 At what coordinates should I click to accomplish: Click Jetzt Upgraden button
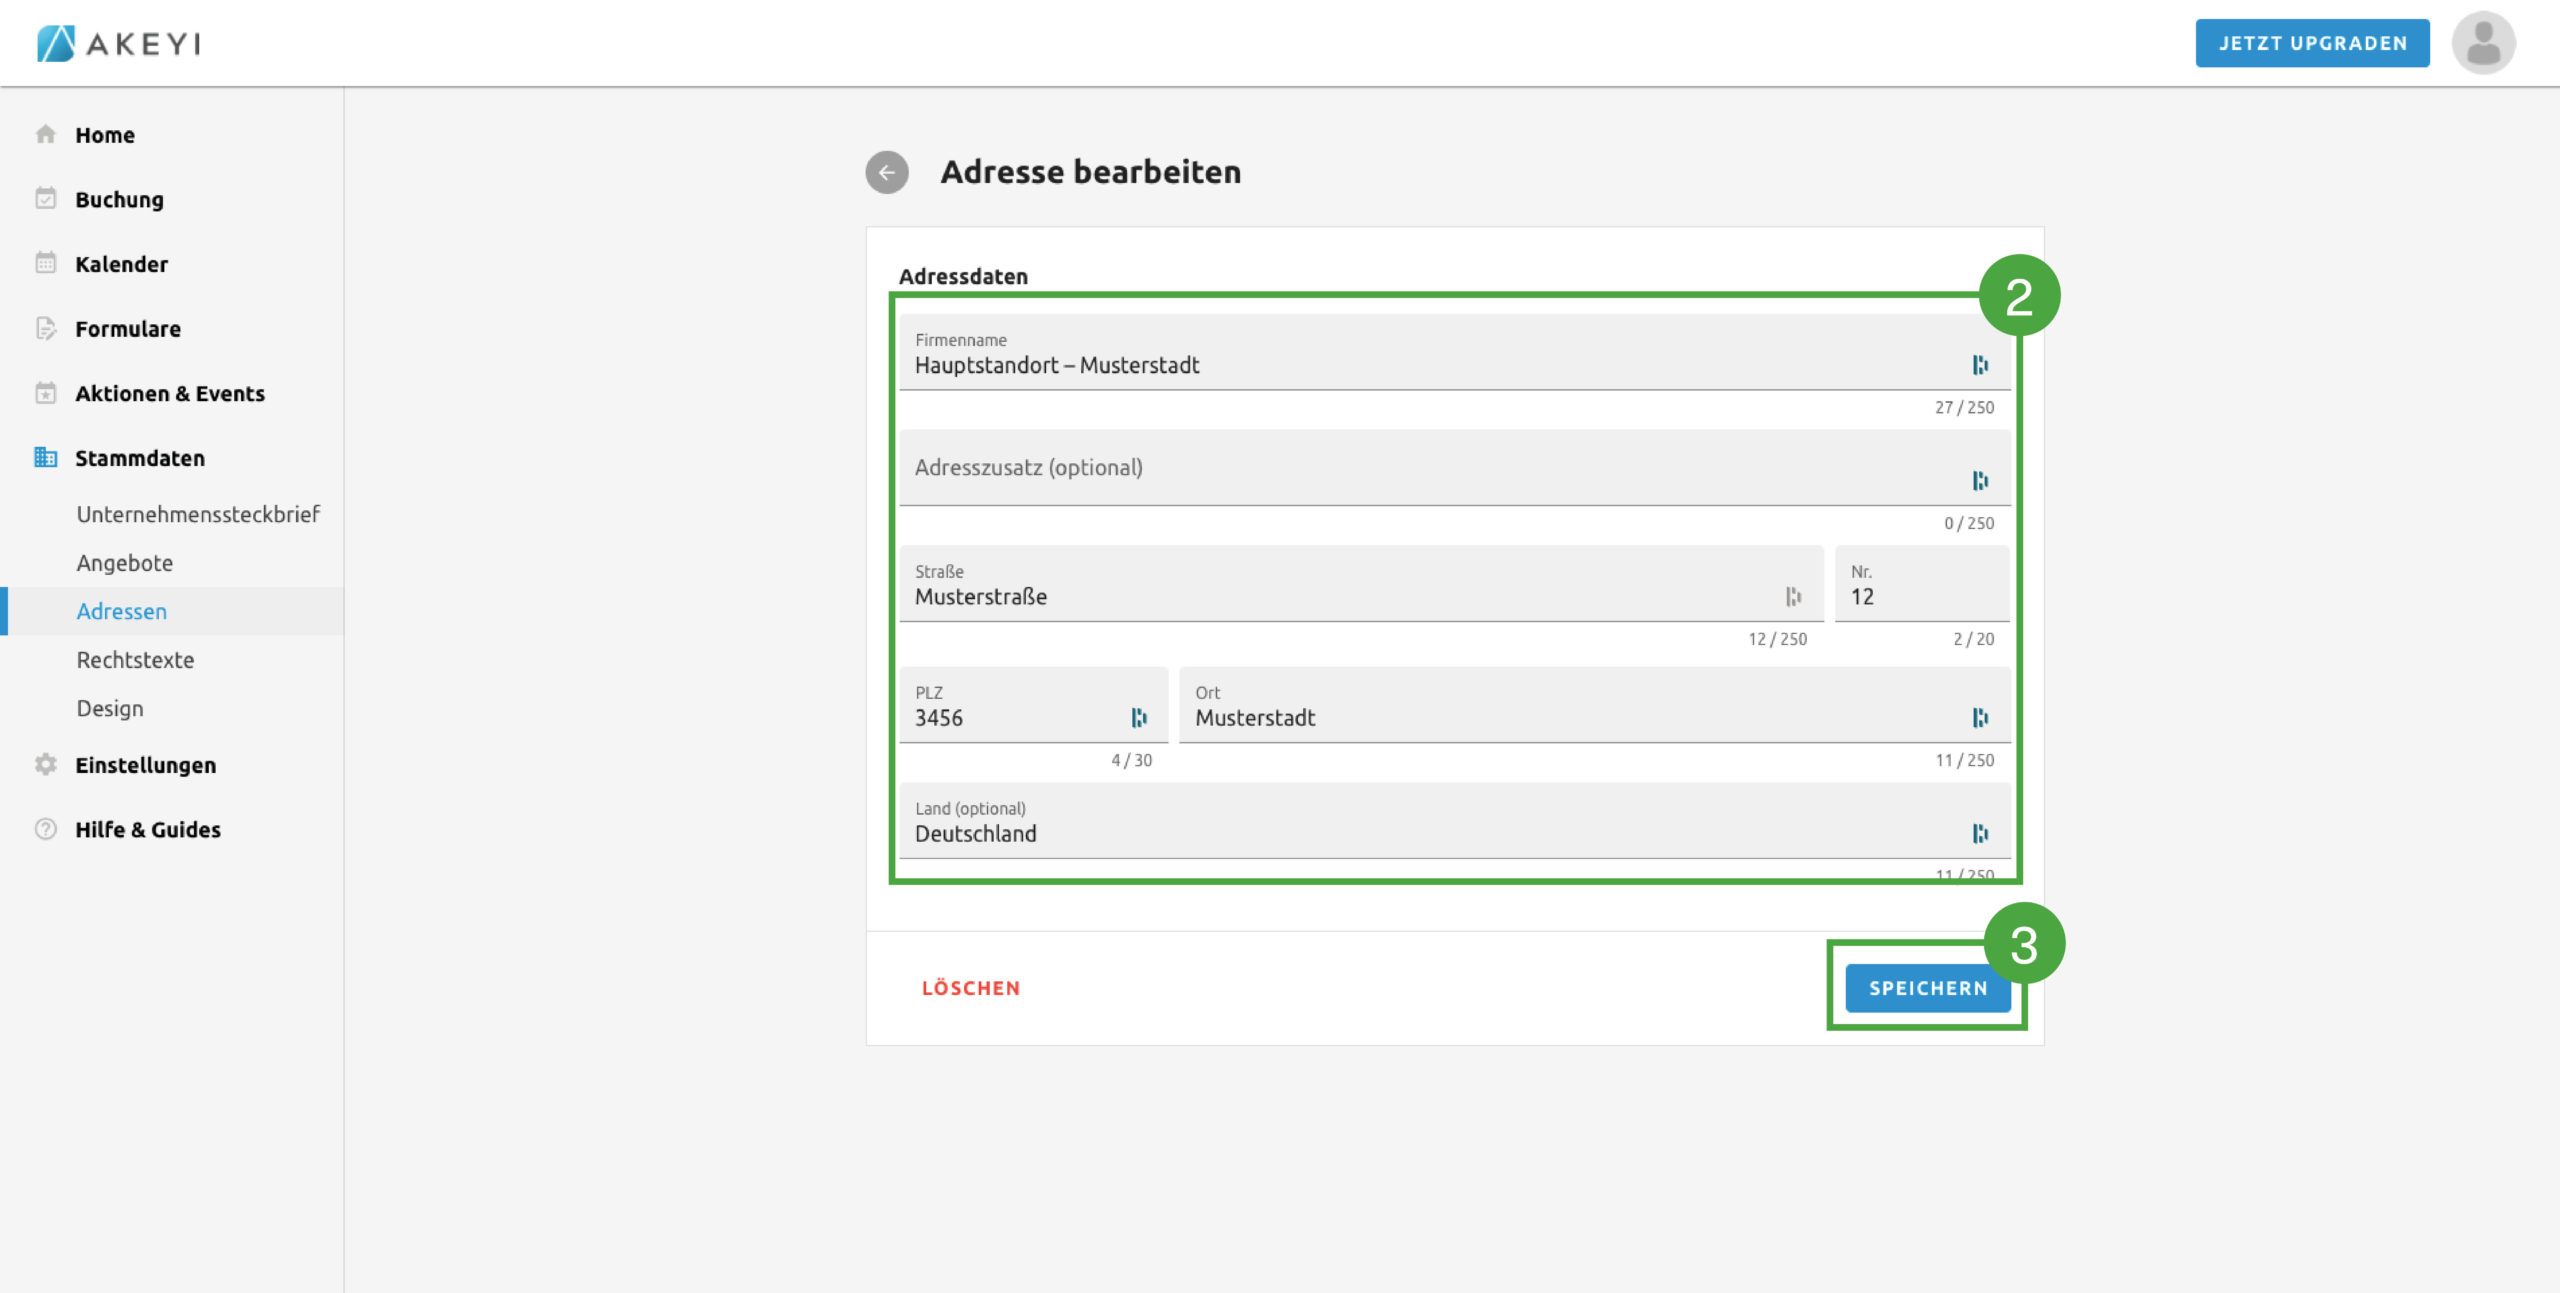pyautogui.click(x=2312, y=43)
